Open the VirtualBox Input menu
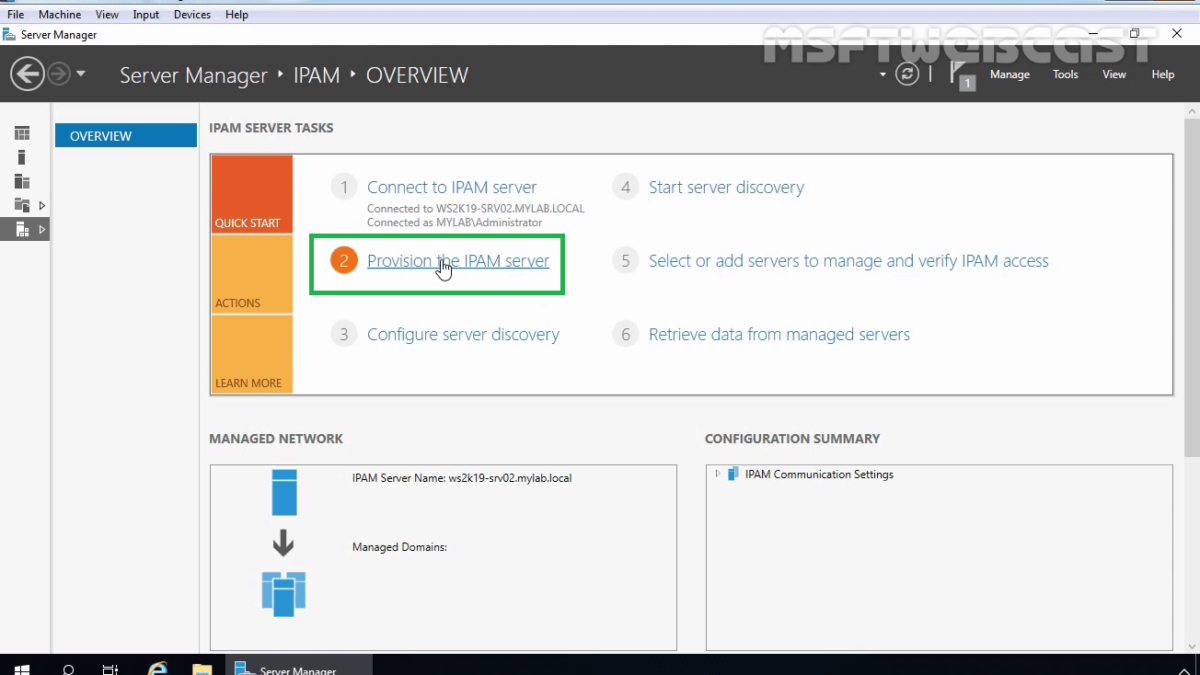This screenshot has width=1200, height=675. [x=146, y=15]
